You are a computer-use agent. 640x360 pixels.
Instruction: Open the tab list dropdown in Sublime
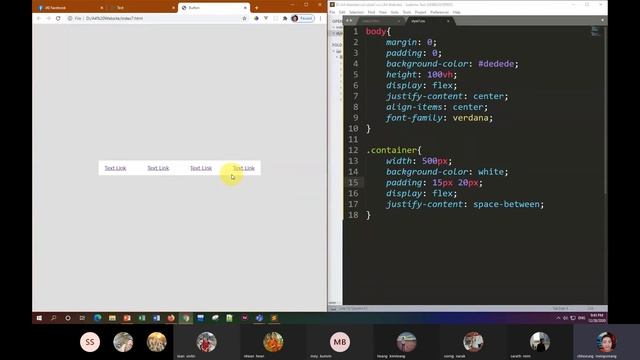(x=602, y=20)
